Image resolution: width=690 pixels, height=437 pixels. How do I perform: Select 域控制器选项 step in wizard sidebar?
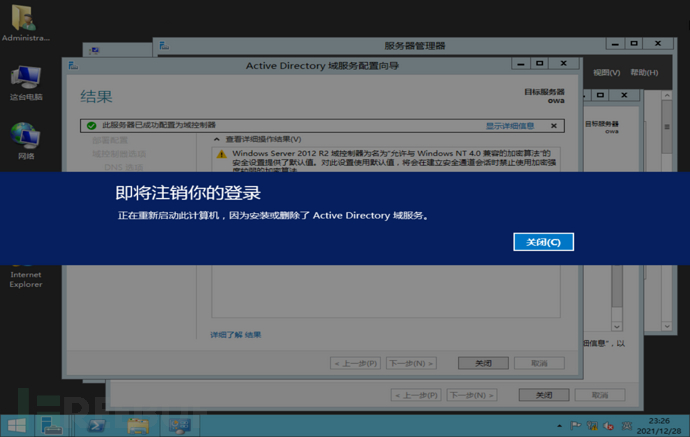(119, 154)
